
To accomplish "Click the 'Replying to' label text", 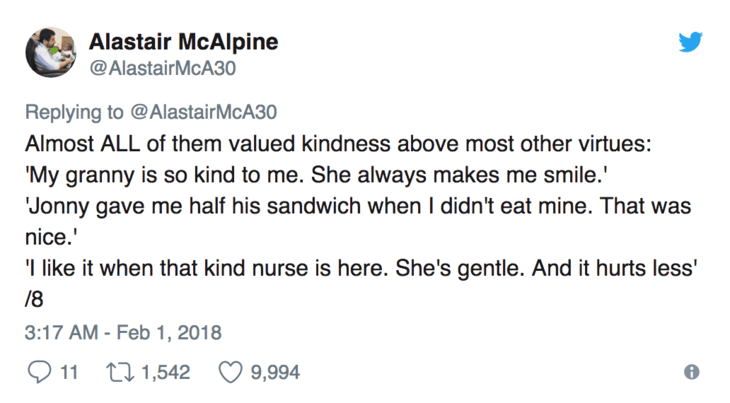I will [74, 112].
